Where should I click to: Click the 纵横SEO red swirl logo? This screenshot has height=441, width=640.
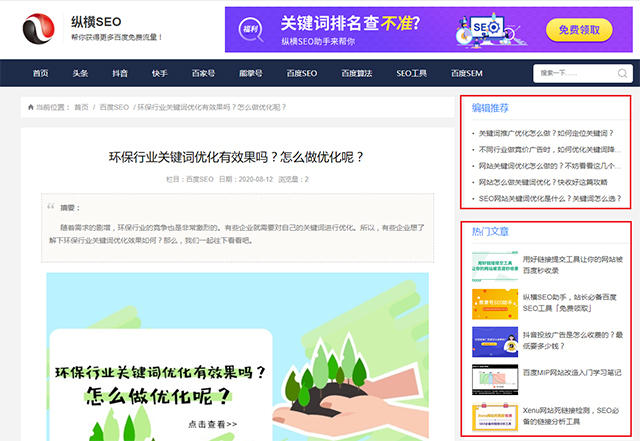[x=39, y=29]
